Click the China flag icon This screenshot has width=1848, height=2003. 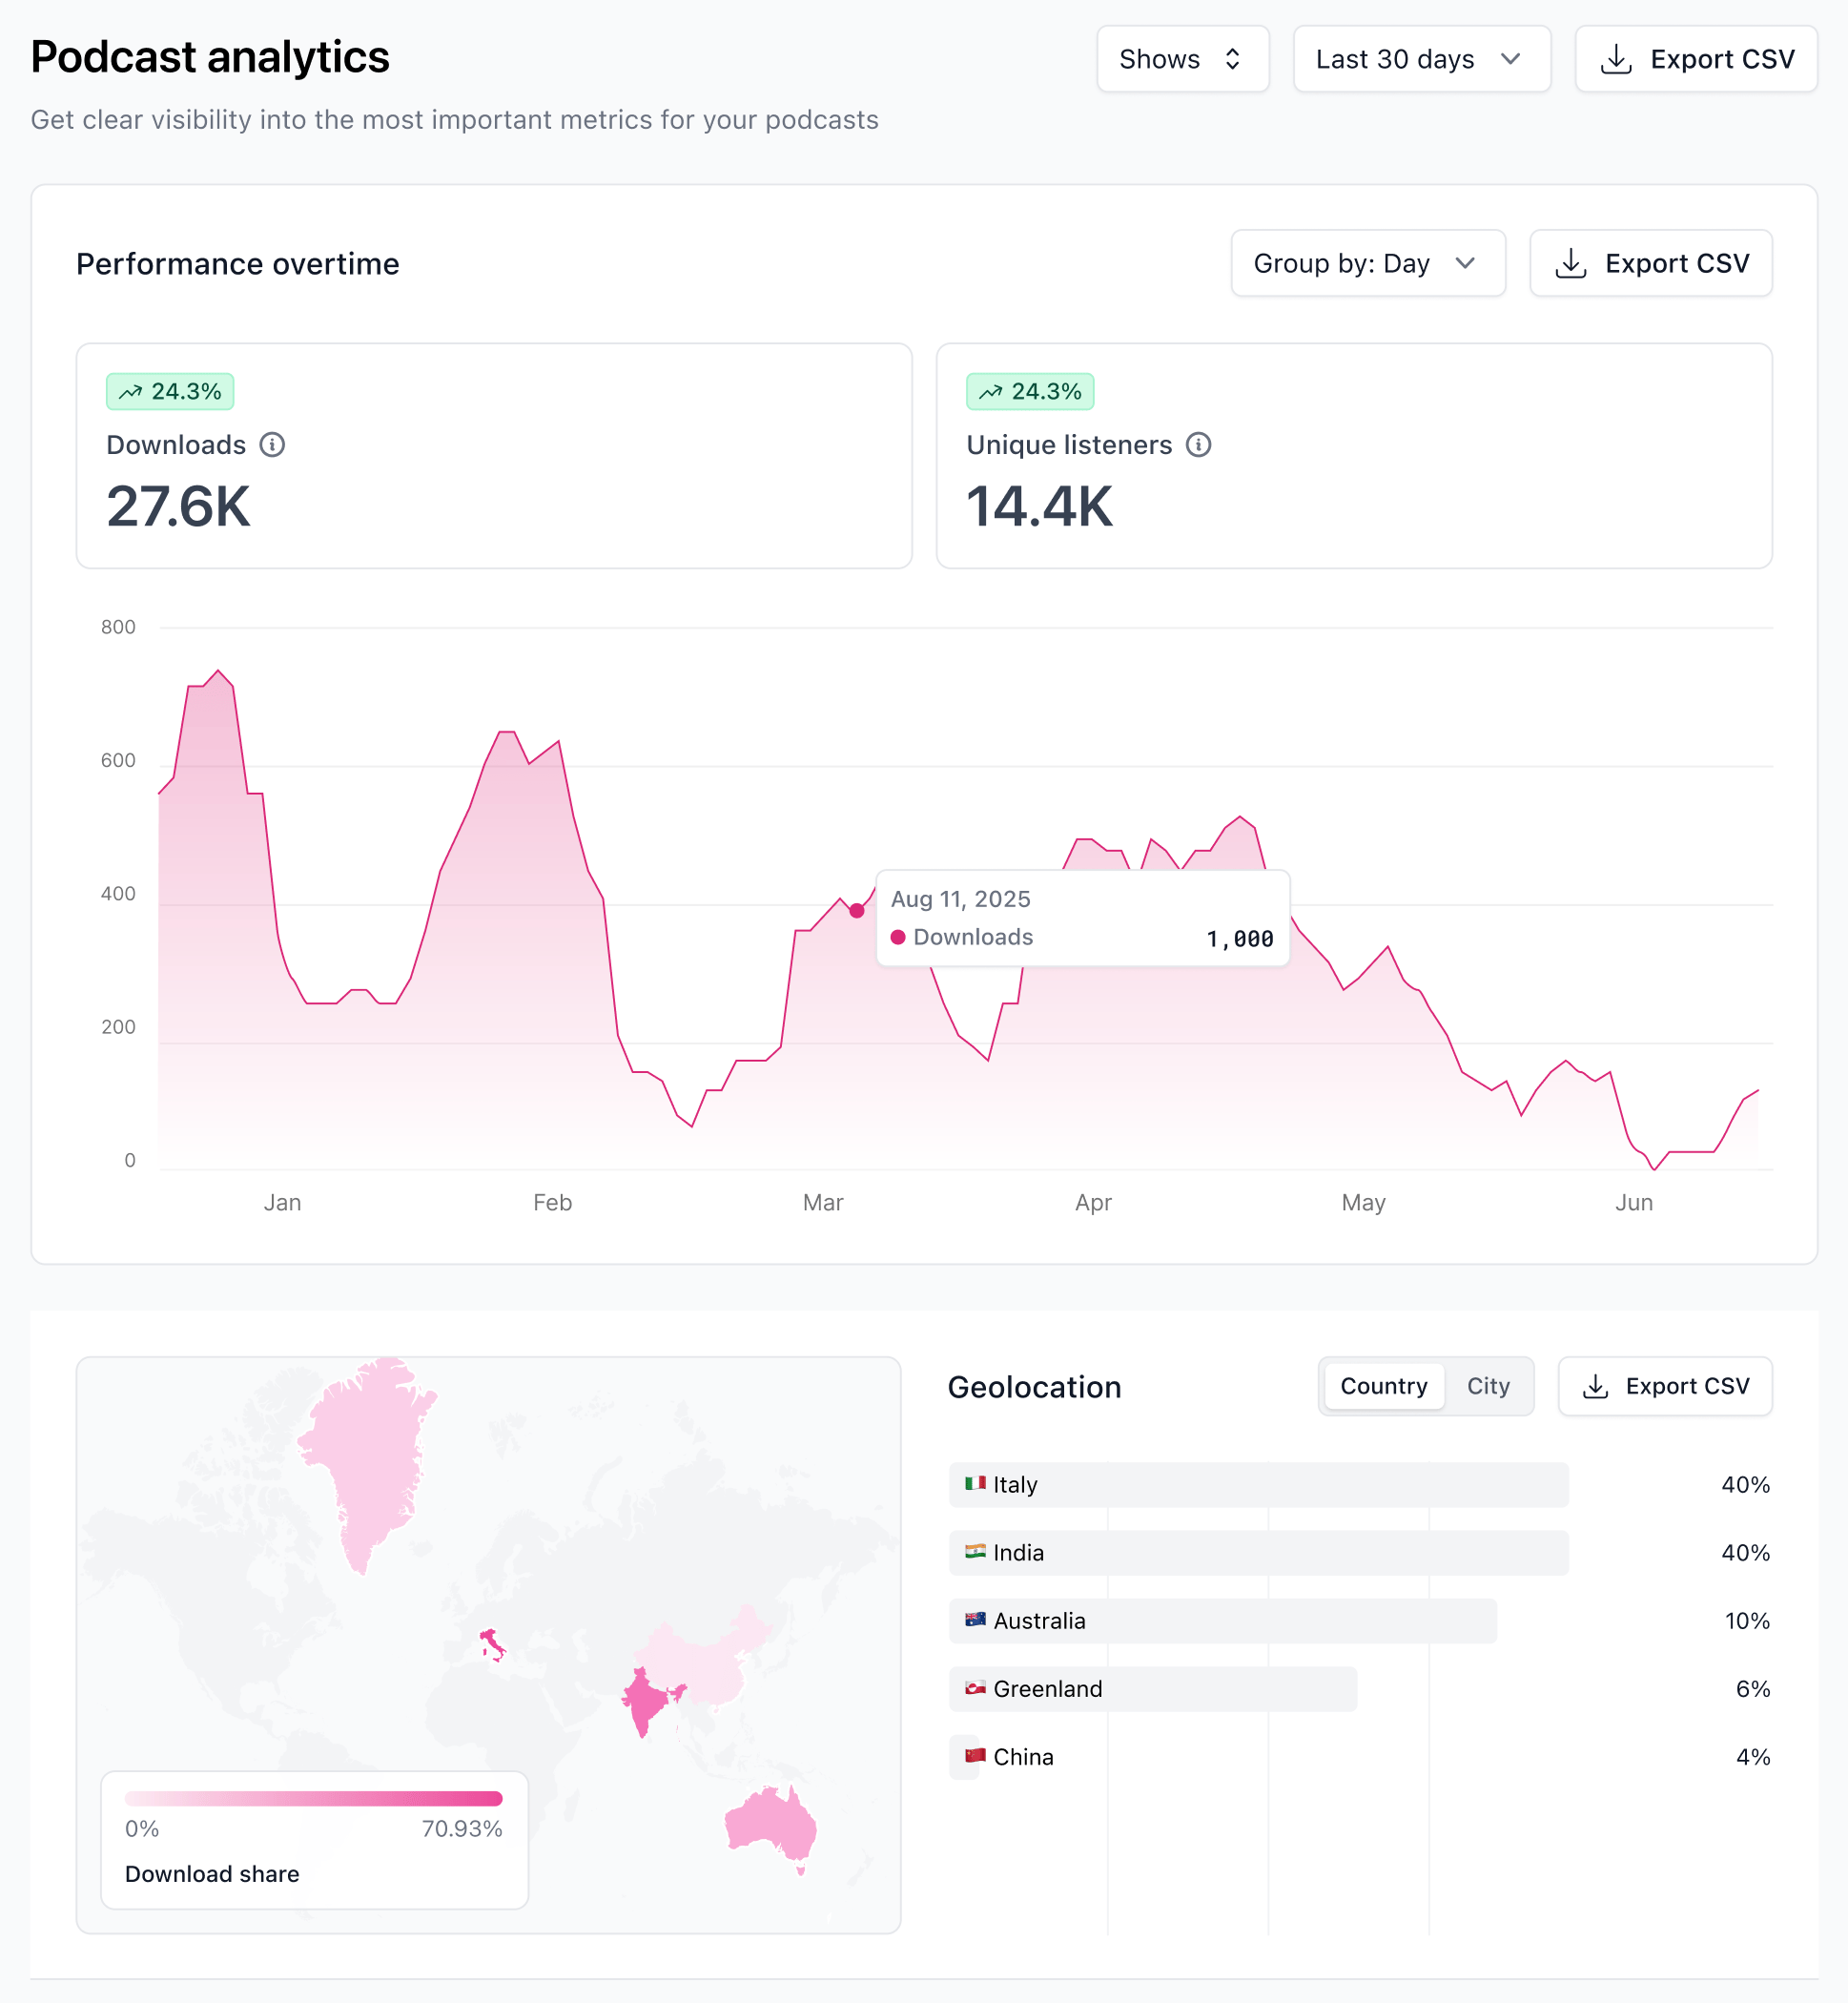(x=975, y=1756)
